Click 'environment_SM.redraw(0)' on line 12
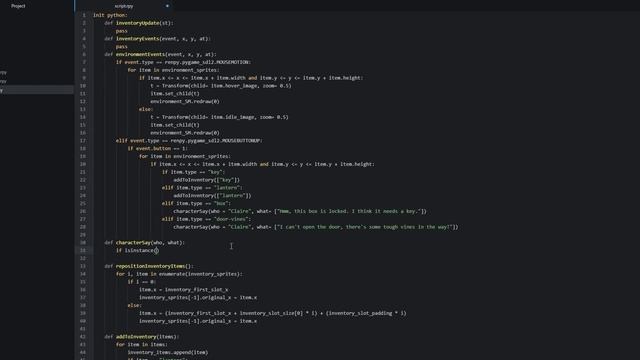This screenshot has width=640, height=360. point(185,101)
